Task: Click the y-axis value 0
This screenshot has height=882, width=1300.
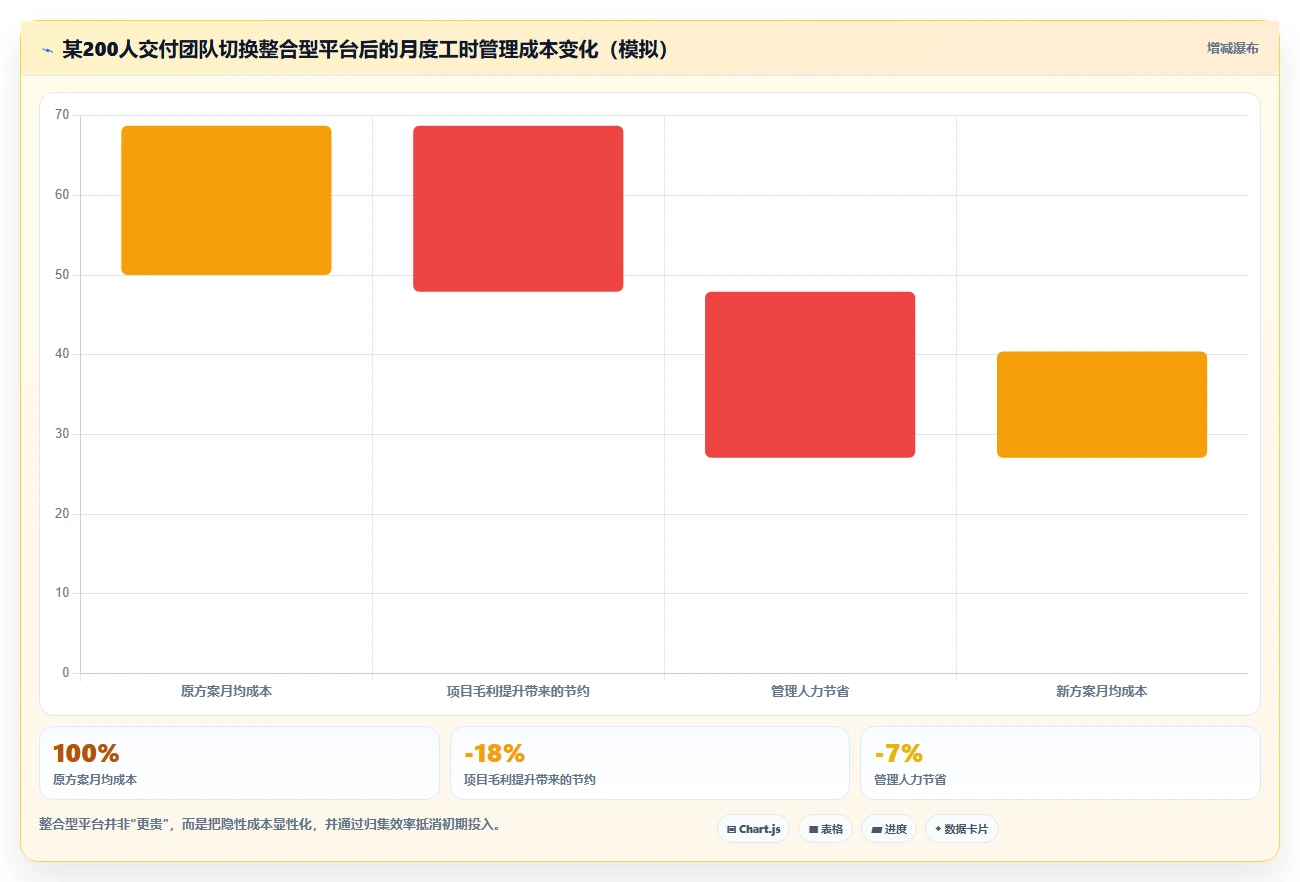Action: [x=66, y=673]
